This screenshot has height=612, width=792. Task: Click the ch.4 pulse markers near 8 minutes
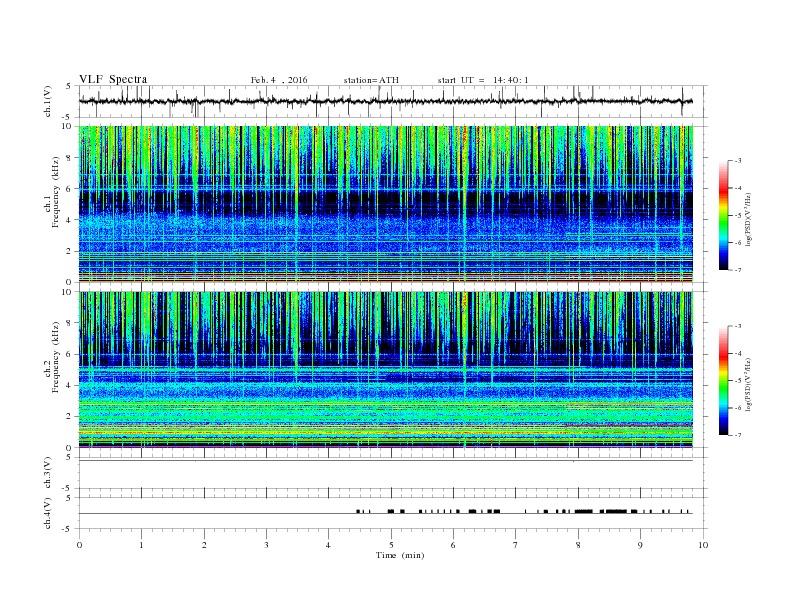[584, 512]
